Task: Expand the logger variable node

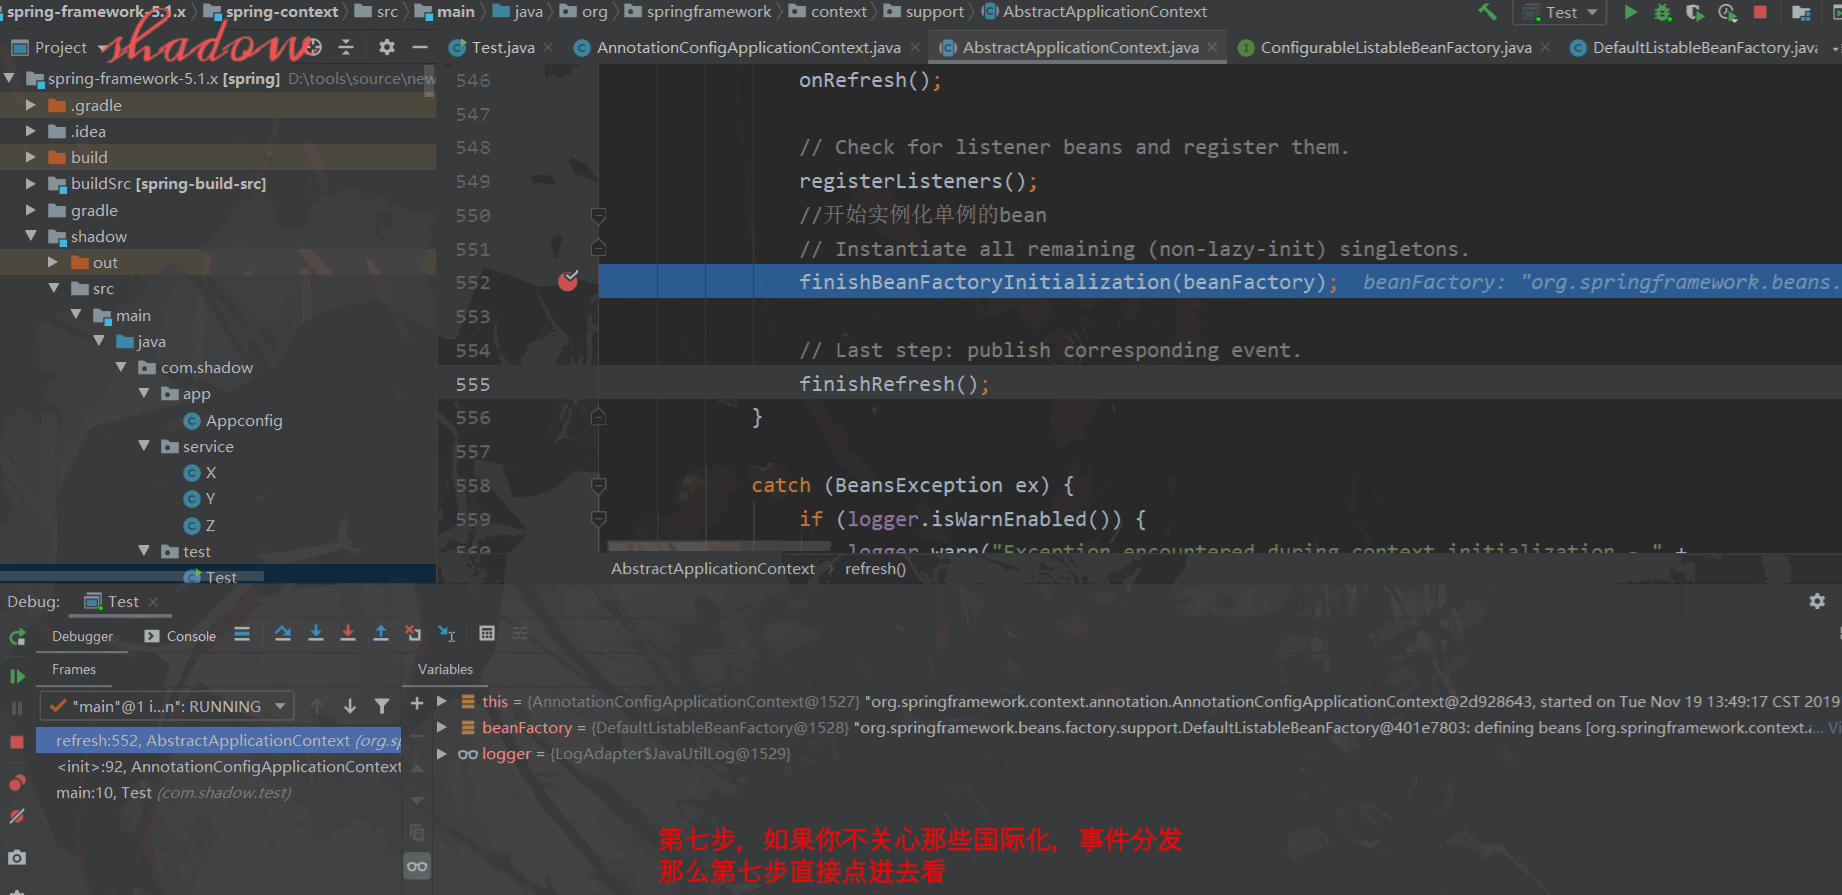Action: click(x=442, y=753)
